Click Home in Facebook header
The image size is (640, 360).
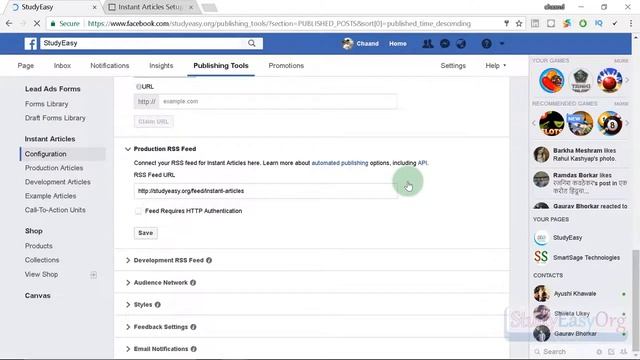pyautogui.click(x=398, y=44)
